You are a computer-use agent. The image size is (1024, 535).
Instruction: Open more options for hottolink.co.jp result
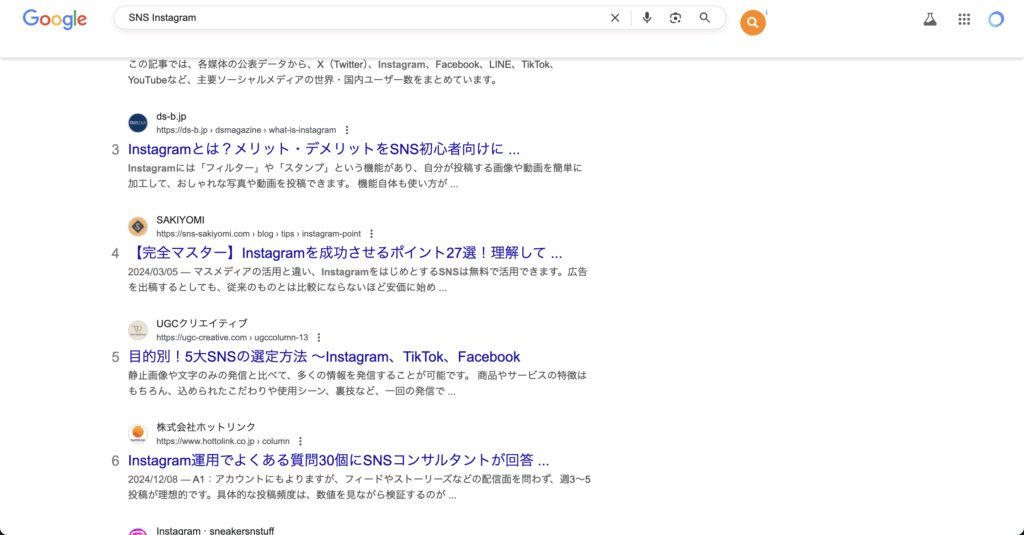point(300,441)
